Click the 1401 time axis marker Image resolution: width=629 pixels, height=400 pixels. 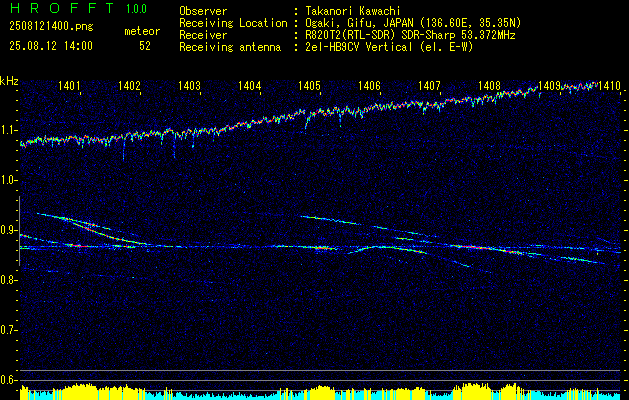[x=69, y=85]
